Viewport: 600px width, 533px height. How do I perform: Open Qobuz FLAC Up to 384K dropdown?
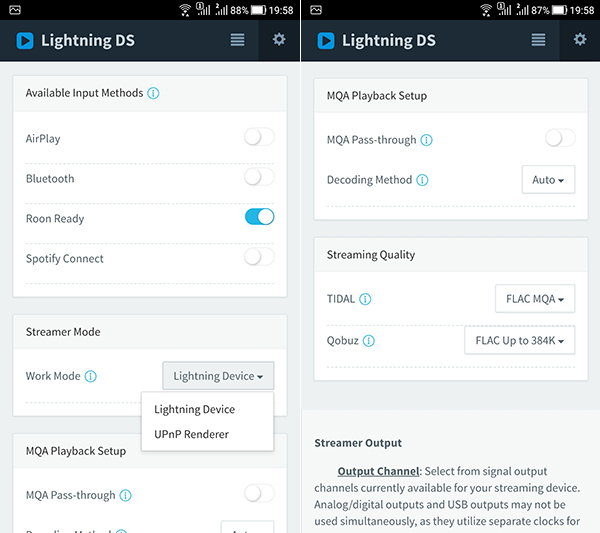520,340
